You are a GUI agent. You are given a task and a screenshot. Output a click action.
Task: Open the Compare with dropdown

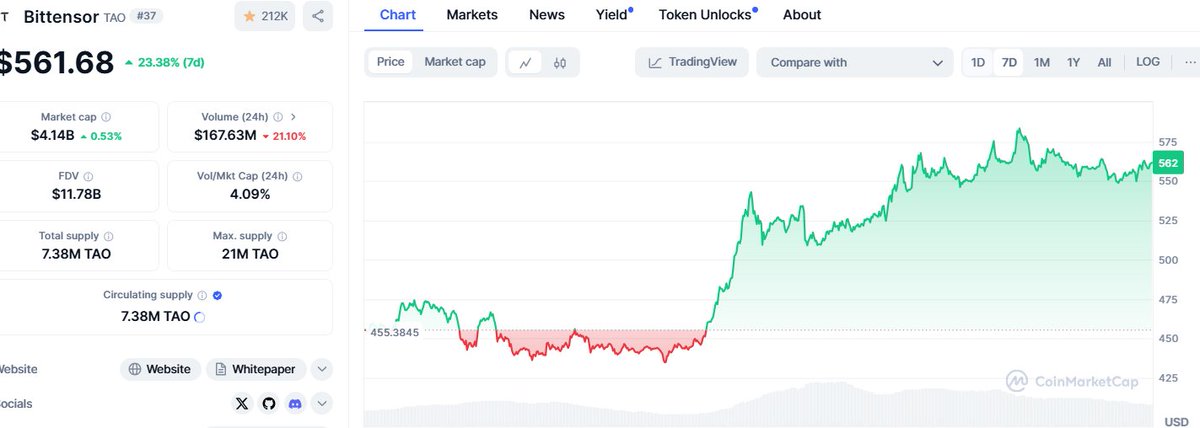pyautogui.click(x=855, y=62)
